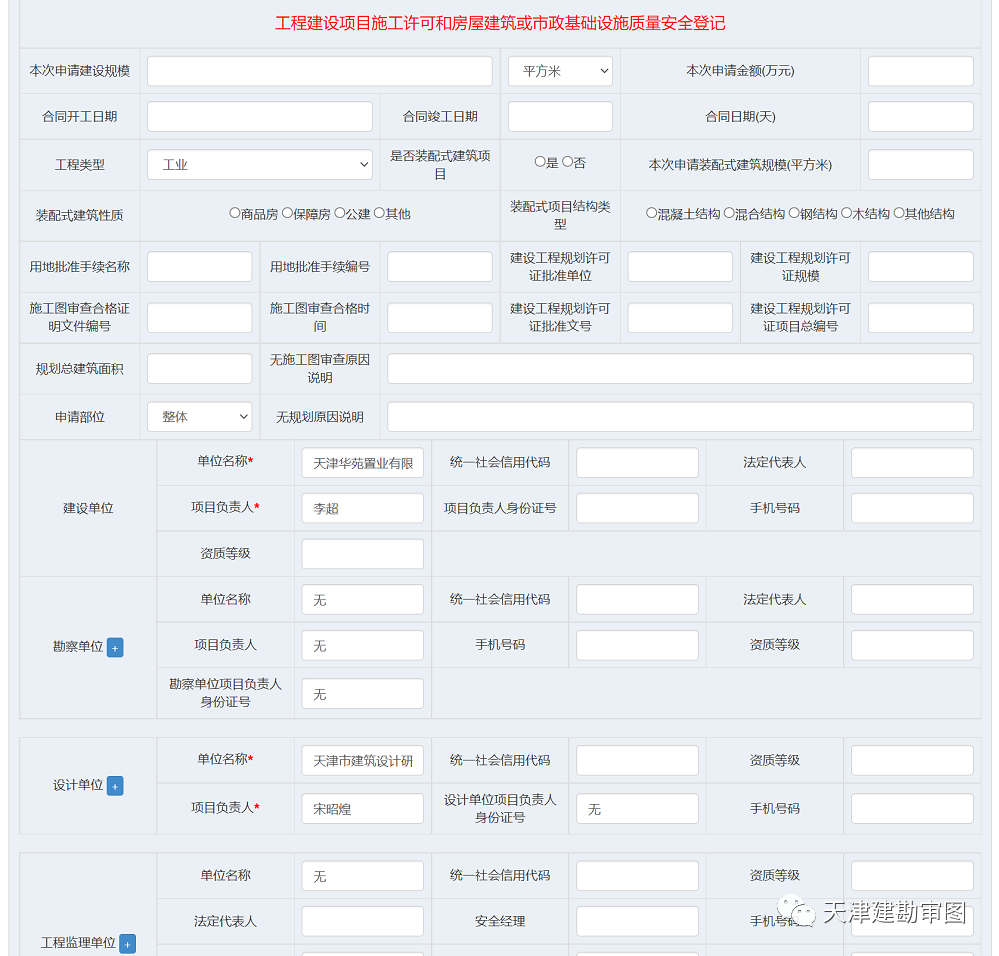Screen dimensions: 999x956
Task: Edit 勘察单位 单位名称 field
Action: [363, 599]
